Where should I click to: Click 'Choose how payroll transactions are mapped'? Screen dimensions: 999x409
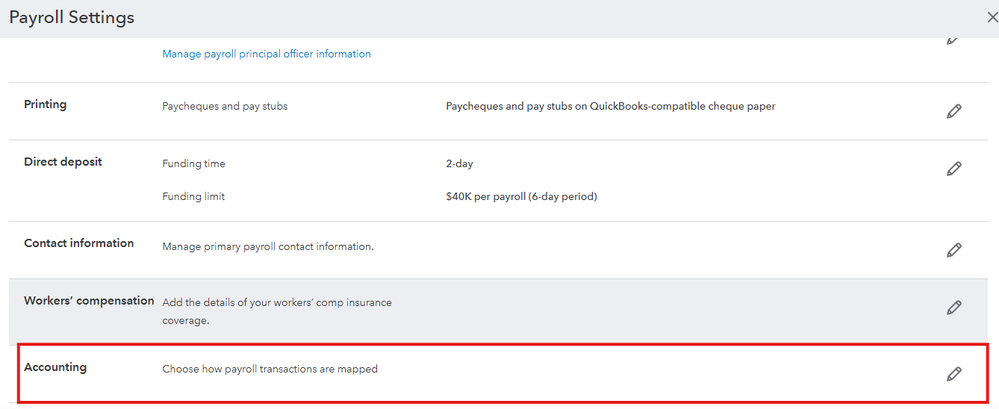click(270, 369)
